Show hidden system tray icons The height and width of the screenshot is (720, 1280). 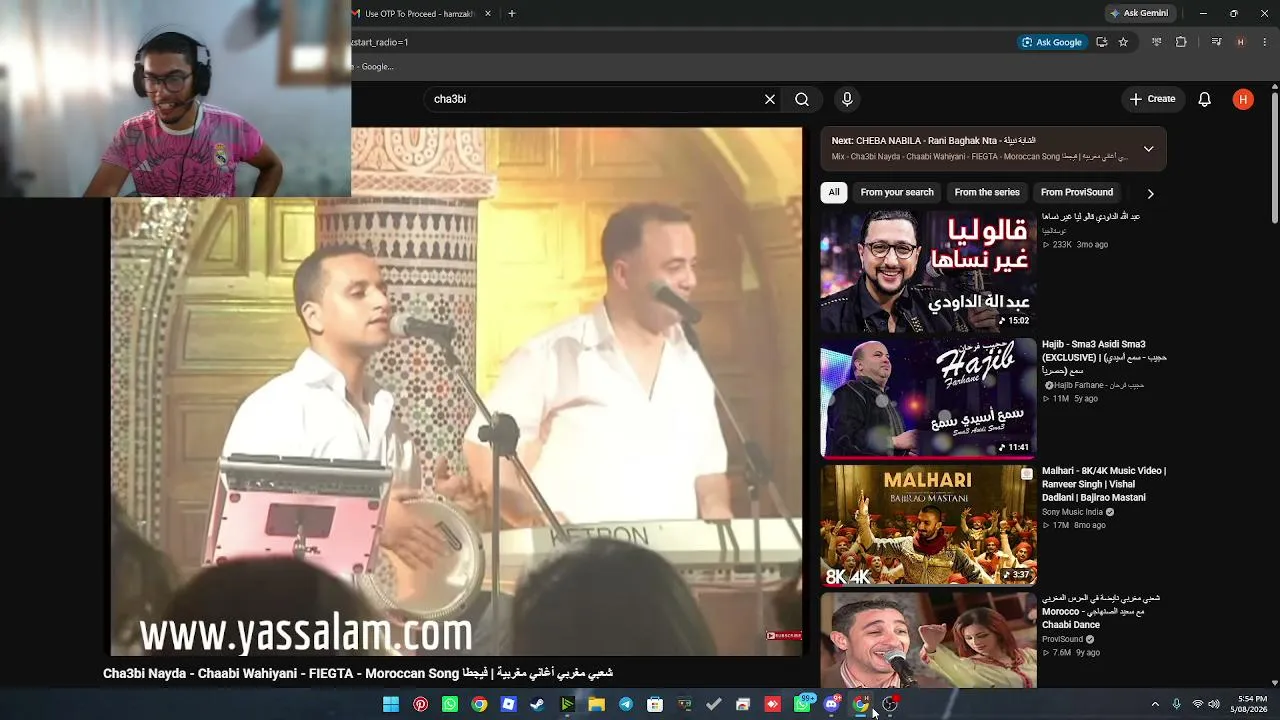tap(1155, 704)
